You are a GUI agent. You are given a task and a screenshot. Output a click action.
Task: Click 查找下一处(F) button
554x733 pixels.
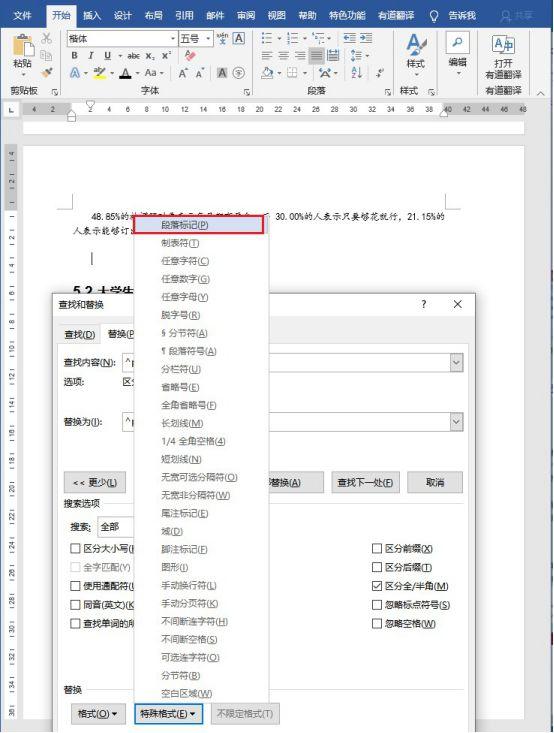366,482
